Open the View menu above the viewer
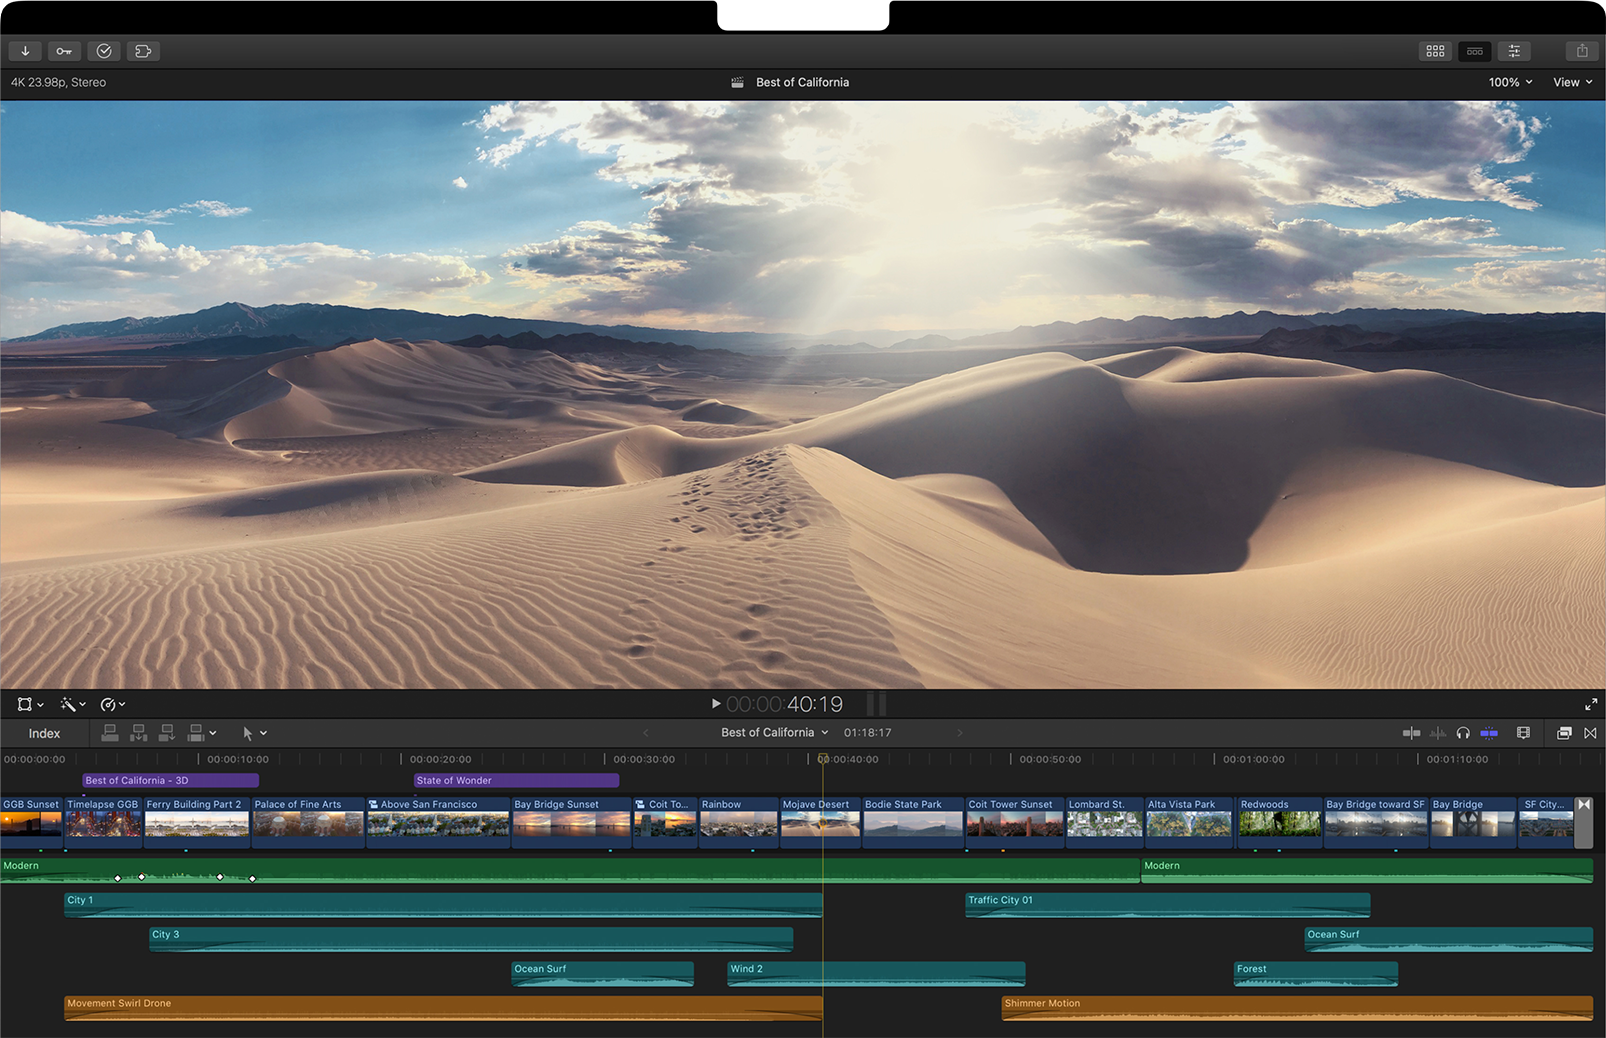Viewport: 1606px width, 1038px height. tap(1570, 82)
